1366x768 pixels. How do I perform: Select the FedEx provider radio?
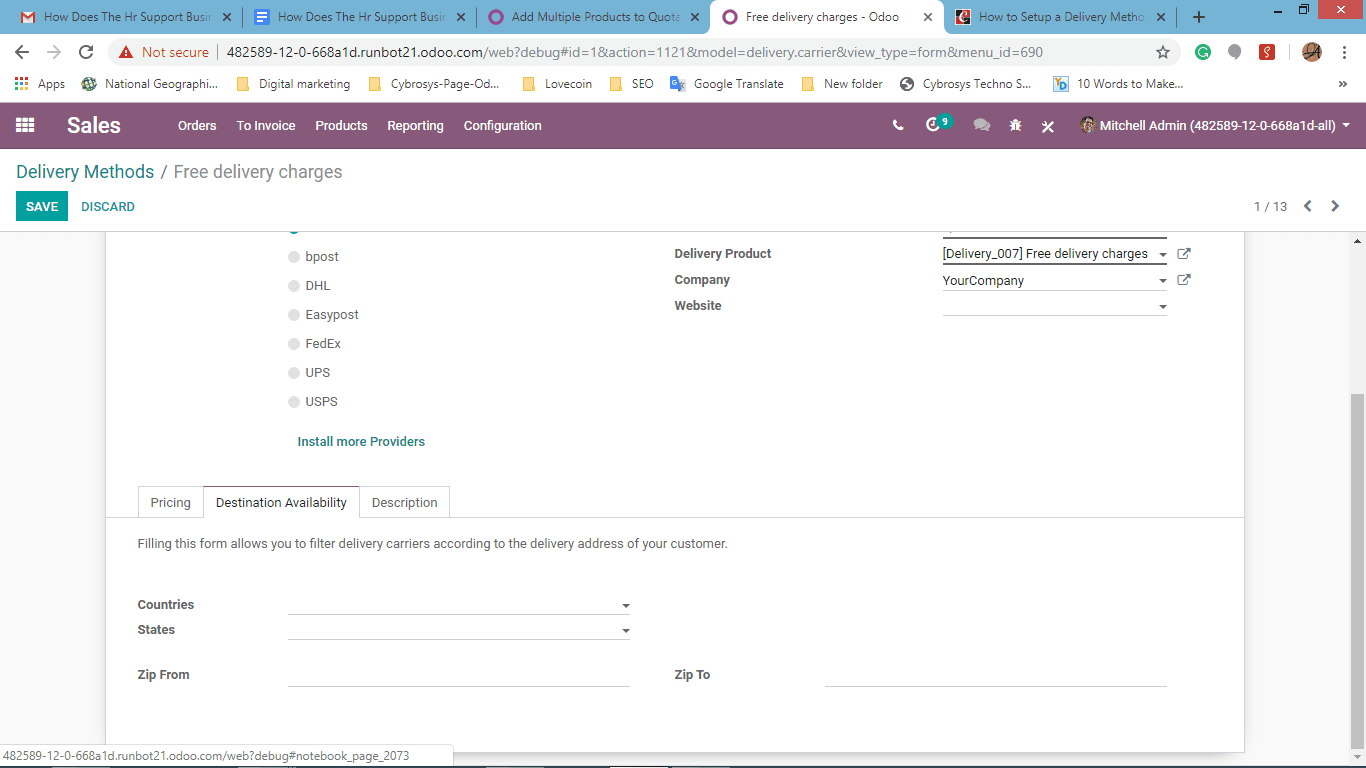tap(294, 344)
